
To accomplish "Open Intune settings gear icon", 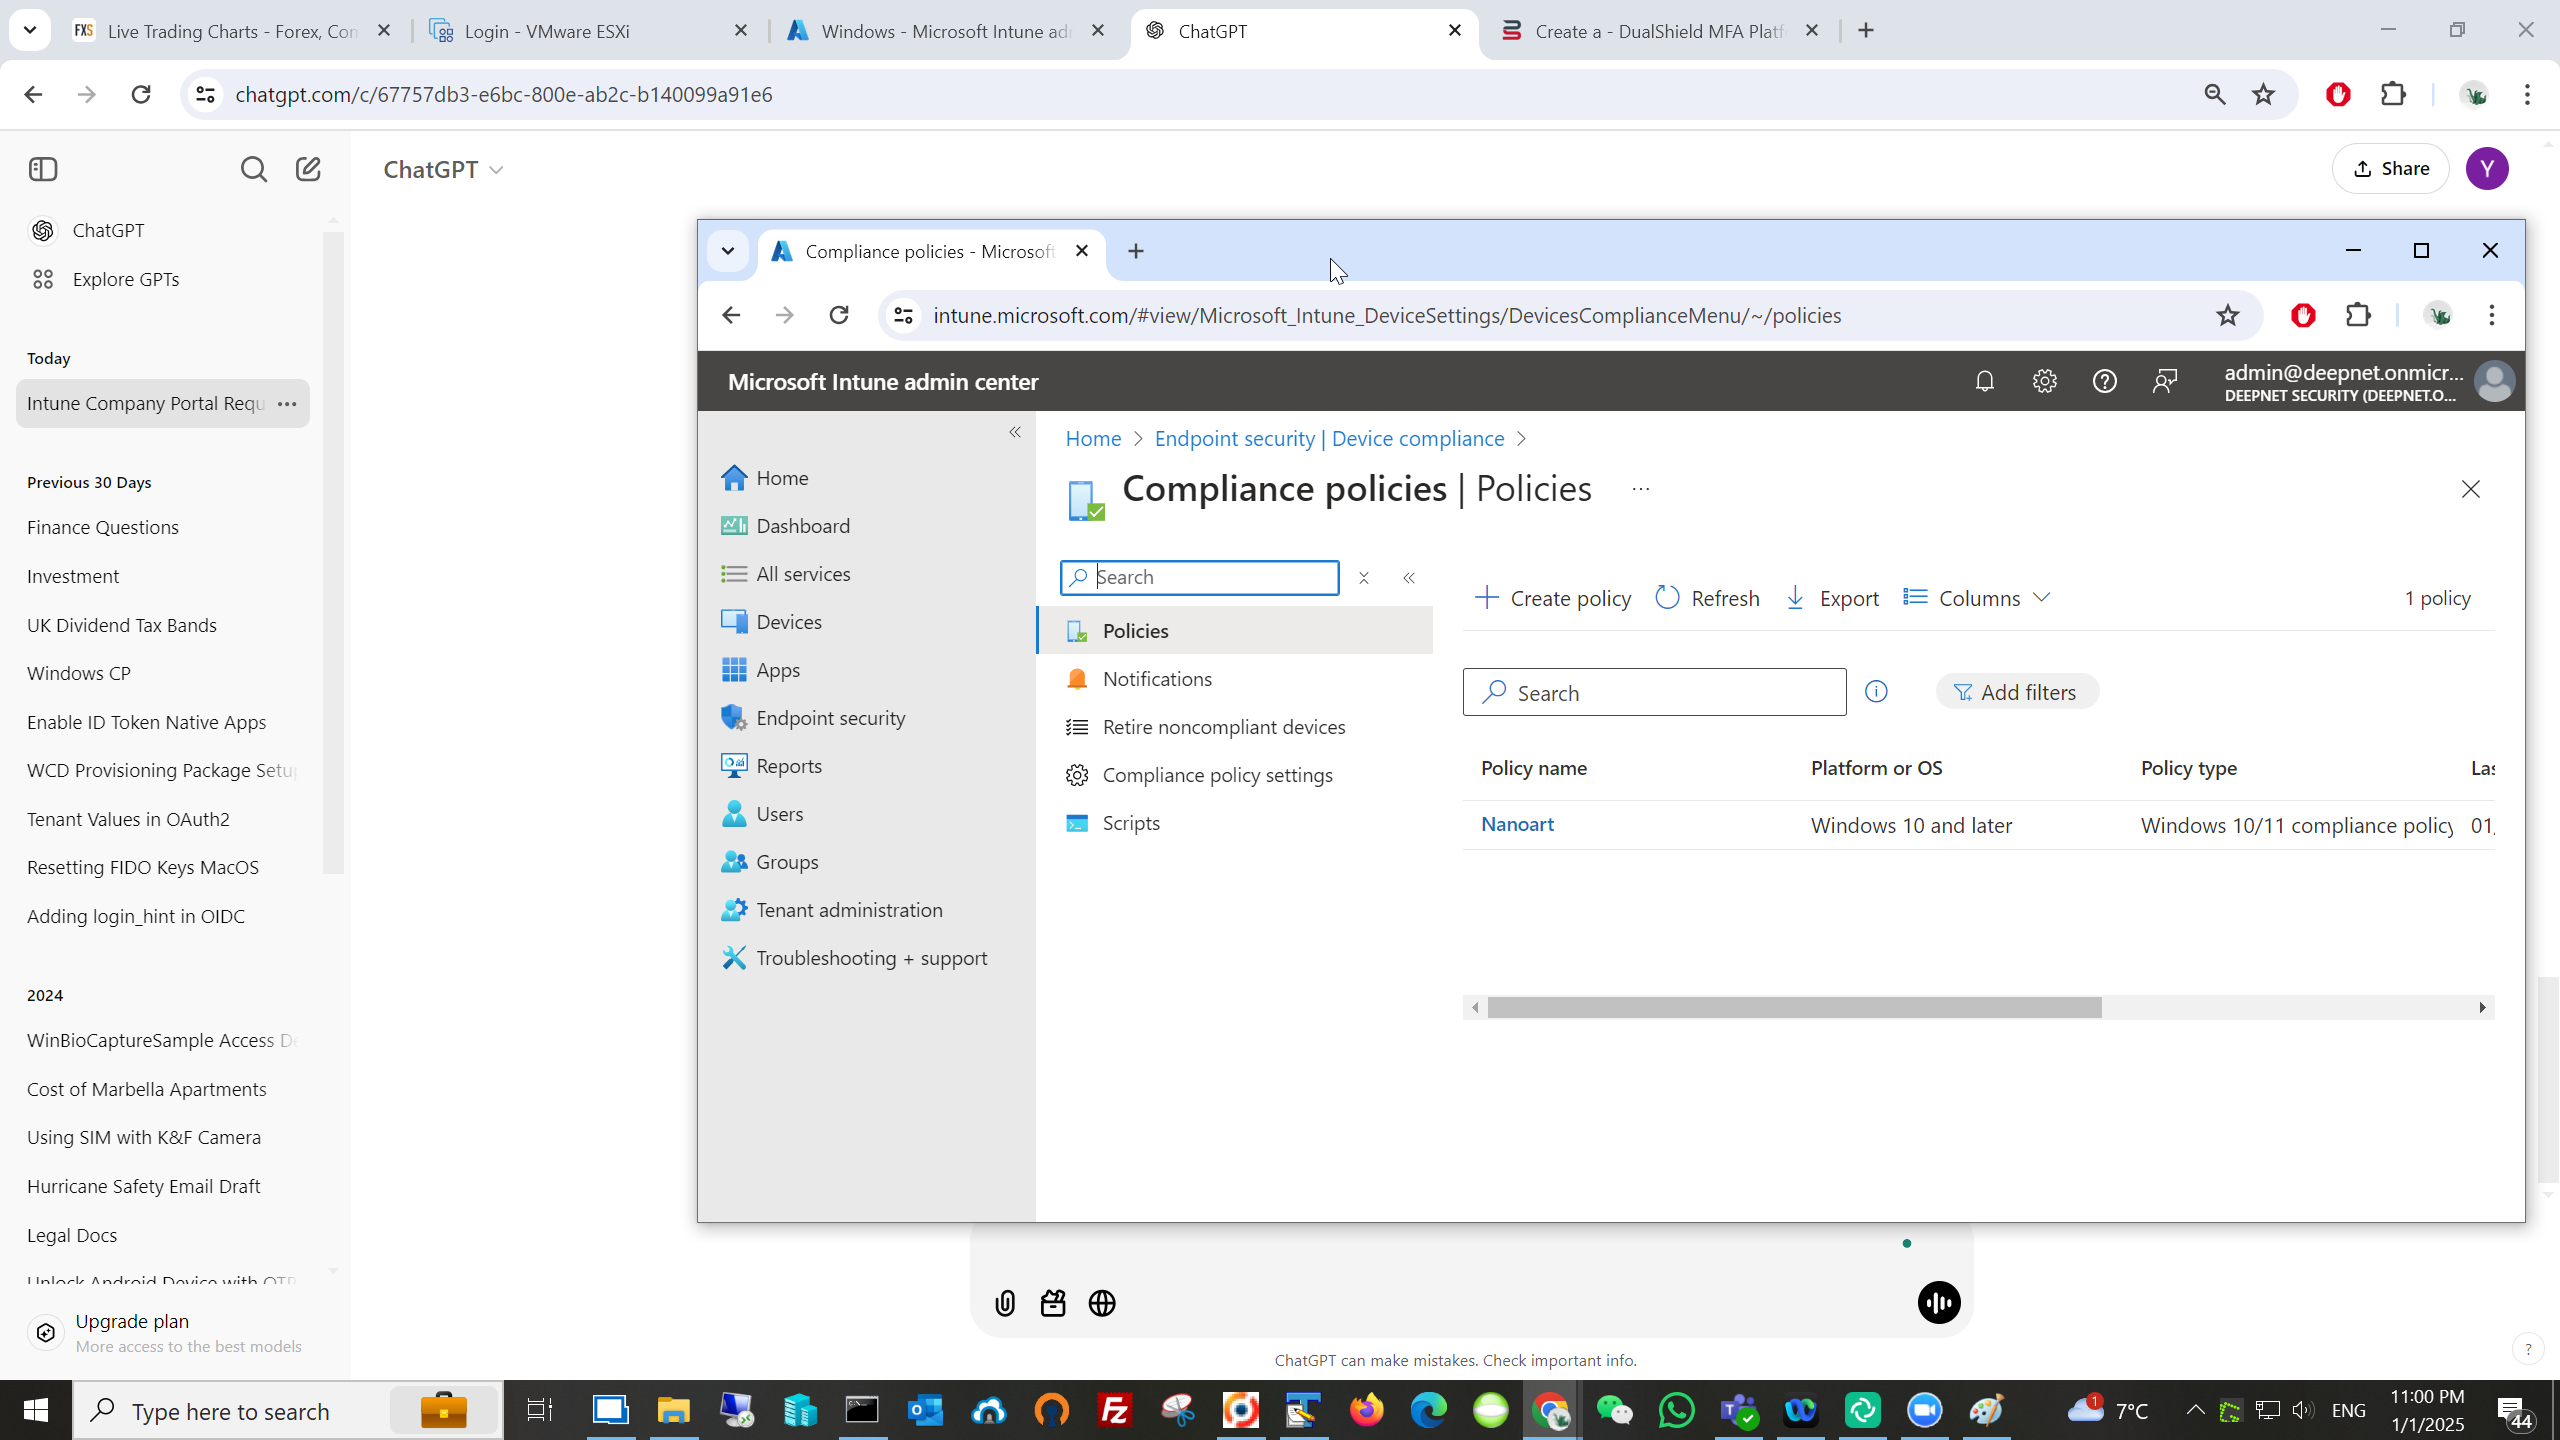I will (x=2044, y=381).
